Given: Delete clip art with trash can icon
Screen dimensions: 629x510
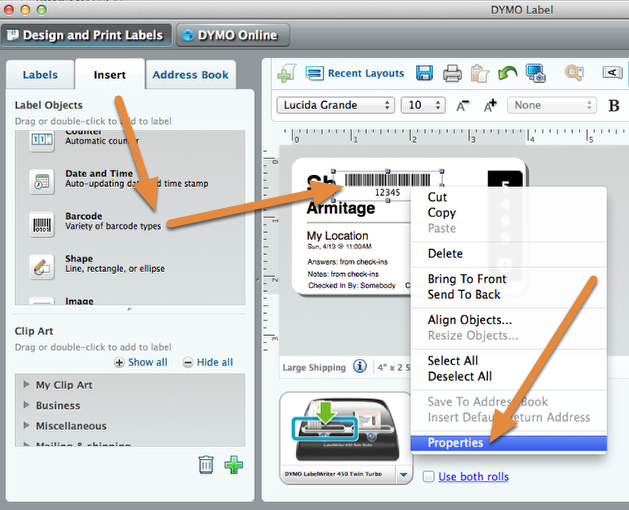Looking at the screenshot, I should (206, 465).
